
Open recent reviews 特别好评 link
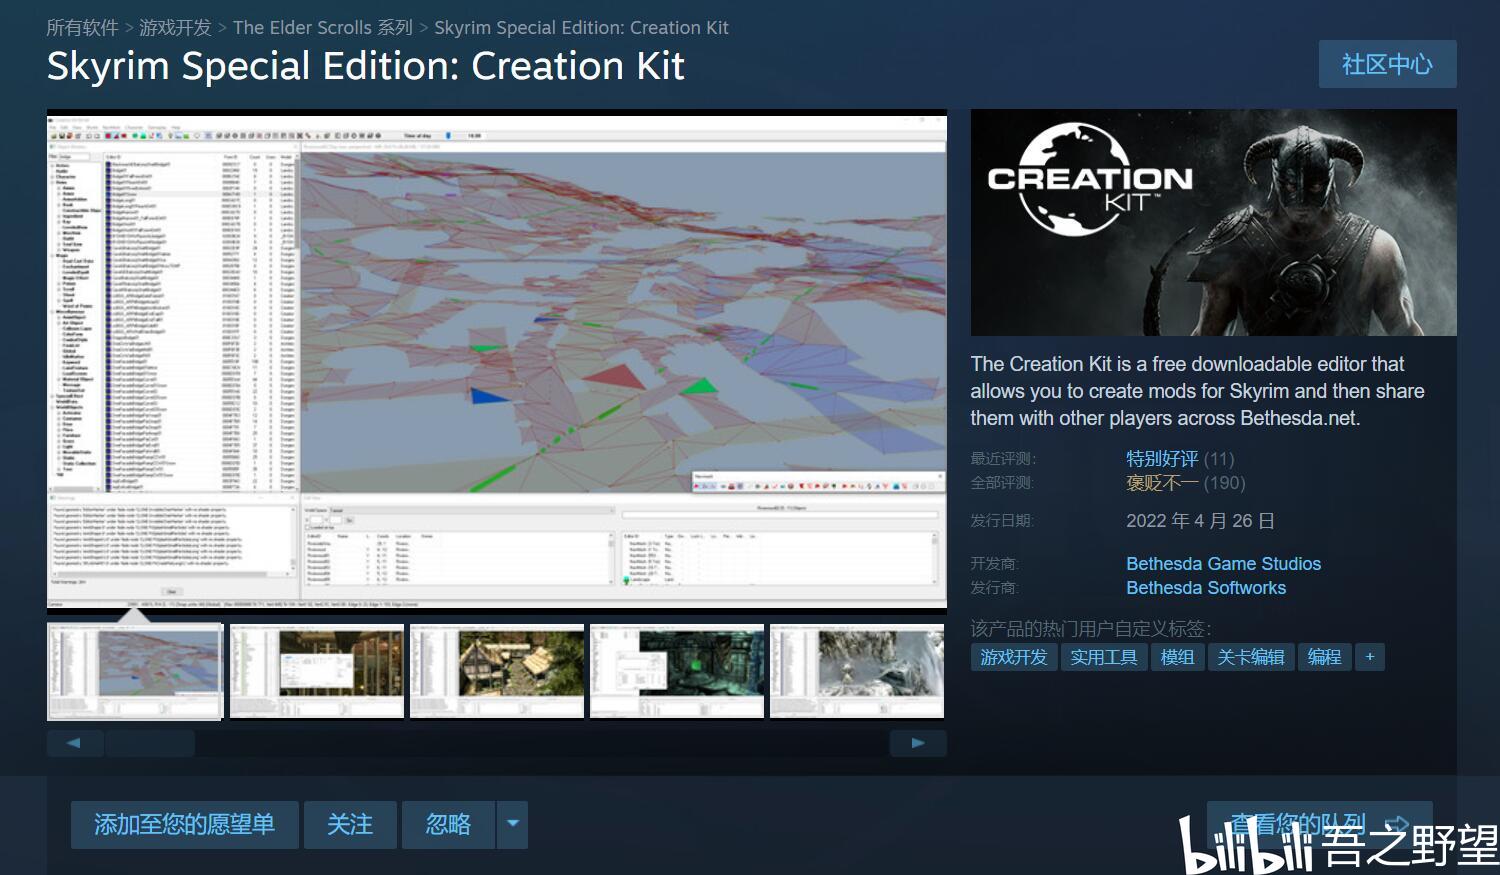click(x=1162, y=459)
